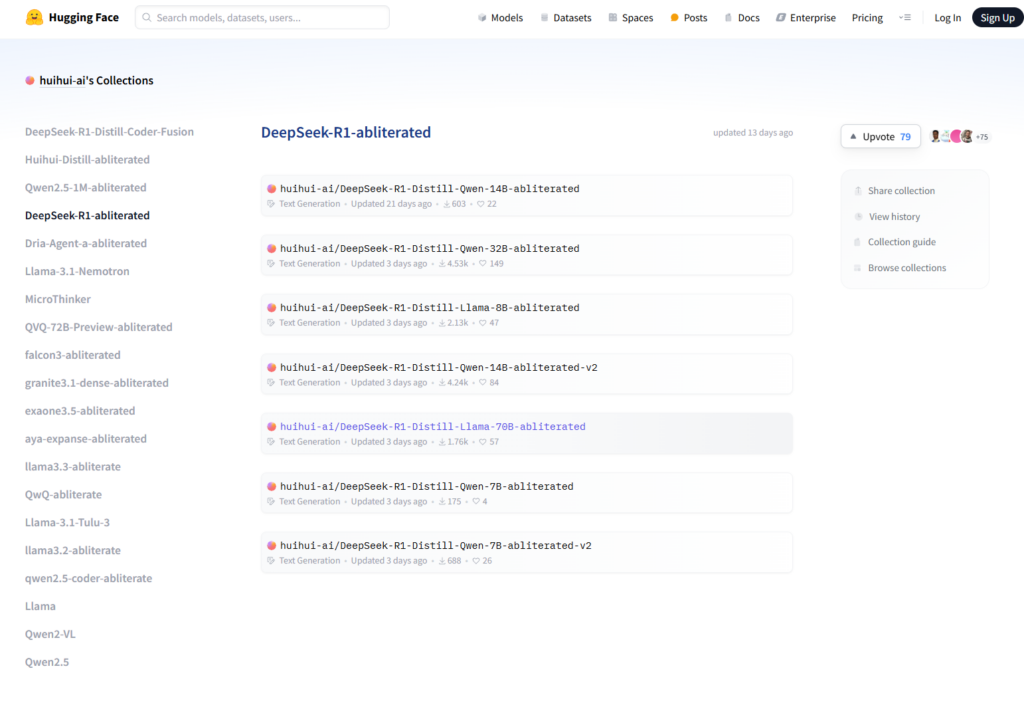Click the Enterprise icon in navbar

click(x=780, y=18)
